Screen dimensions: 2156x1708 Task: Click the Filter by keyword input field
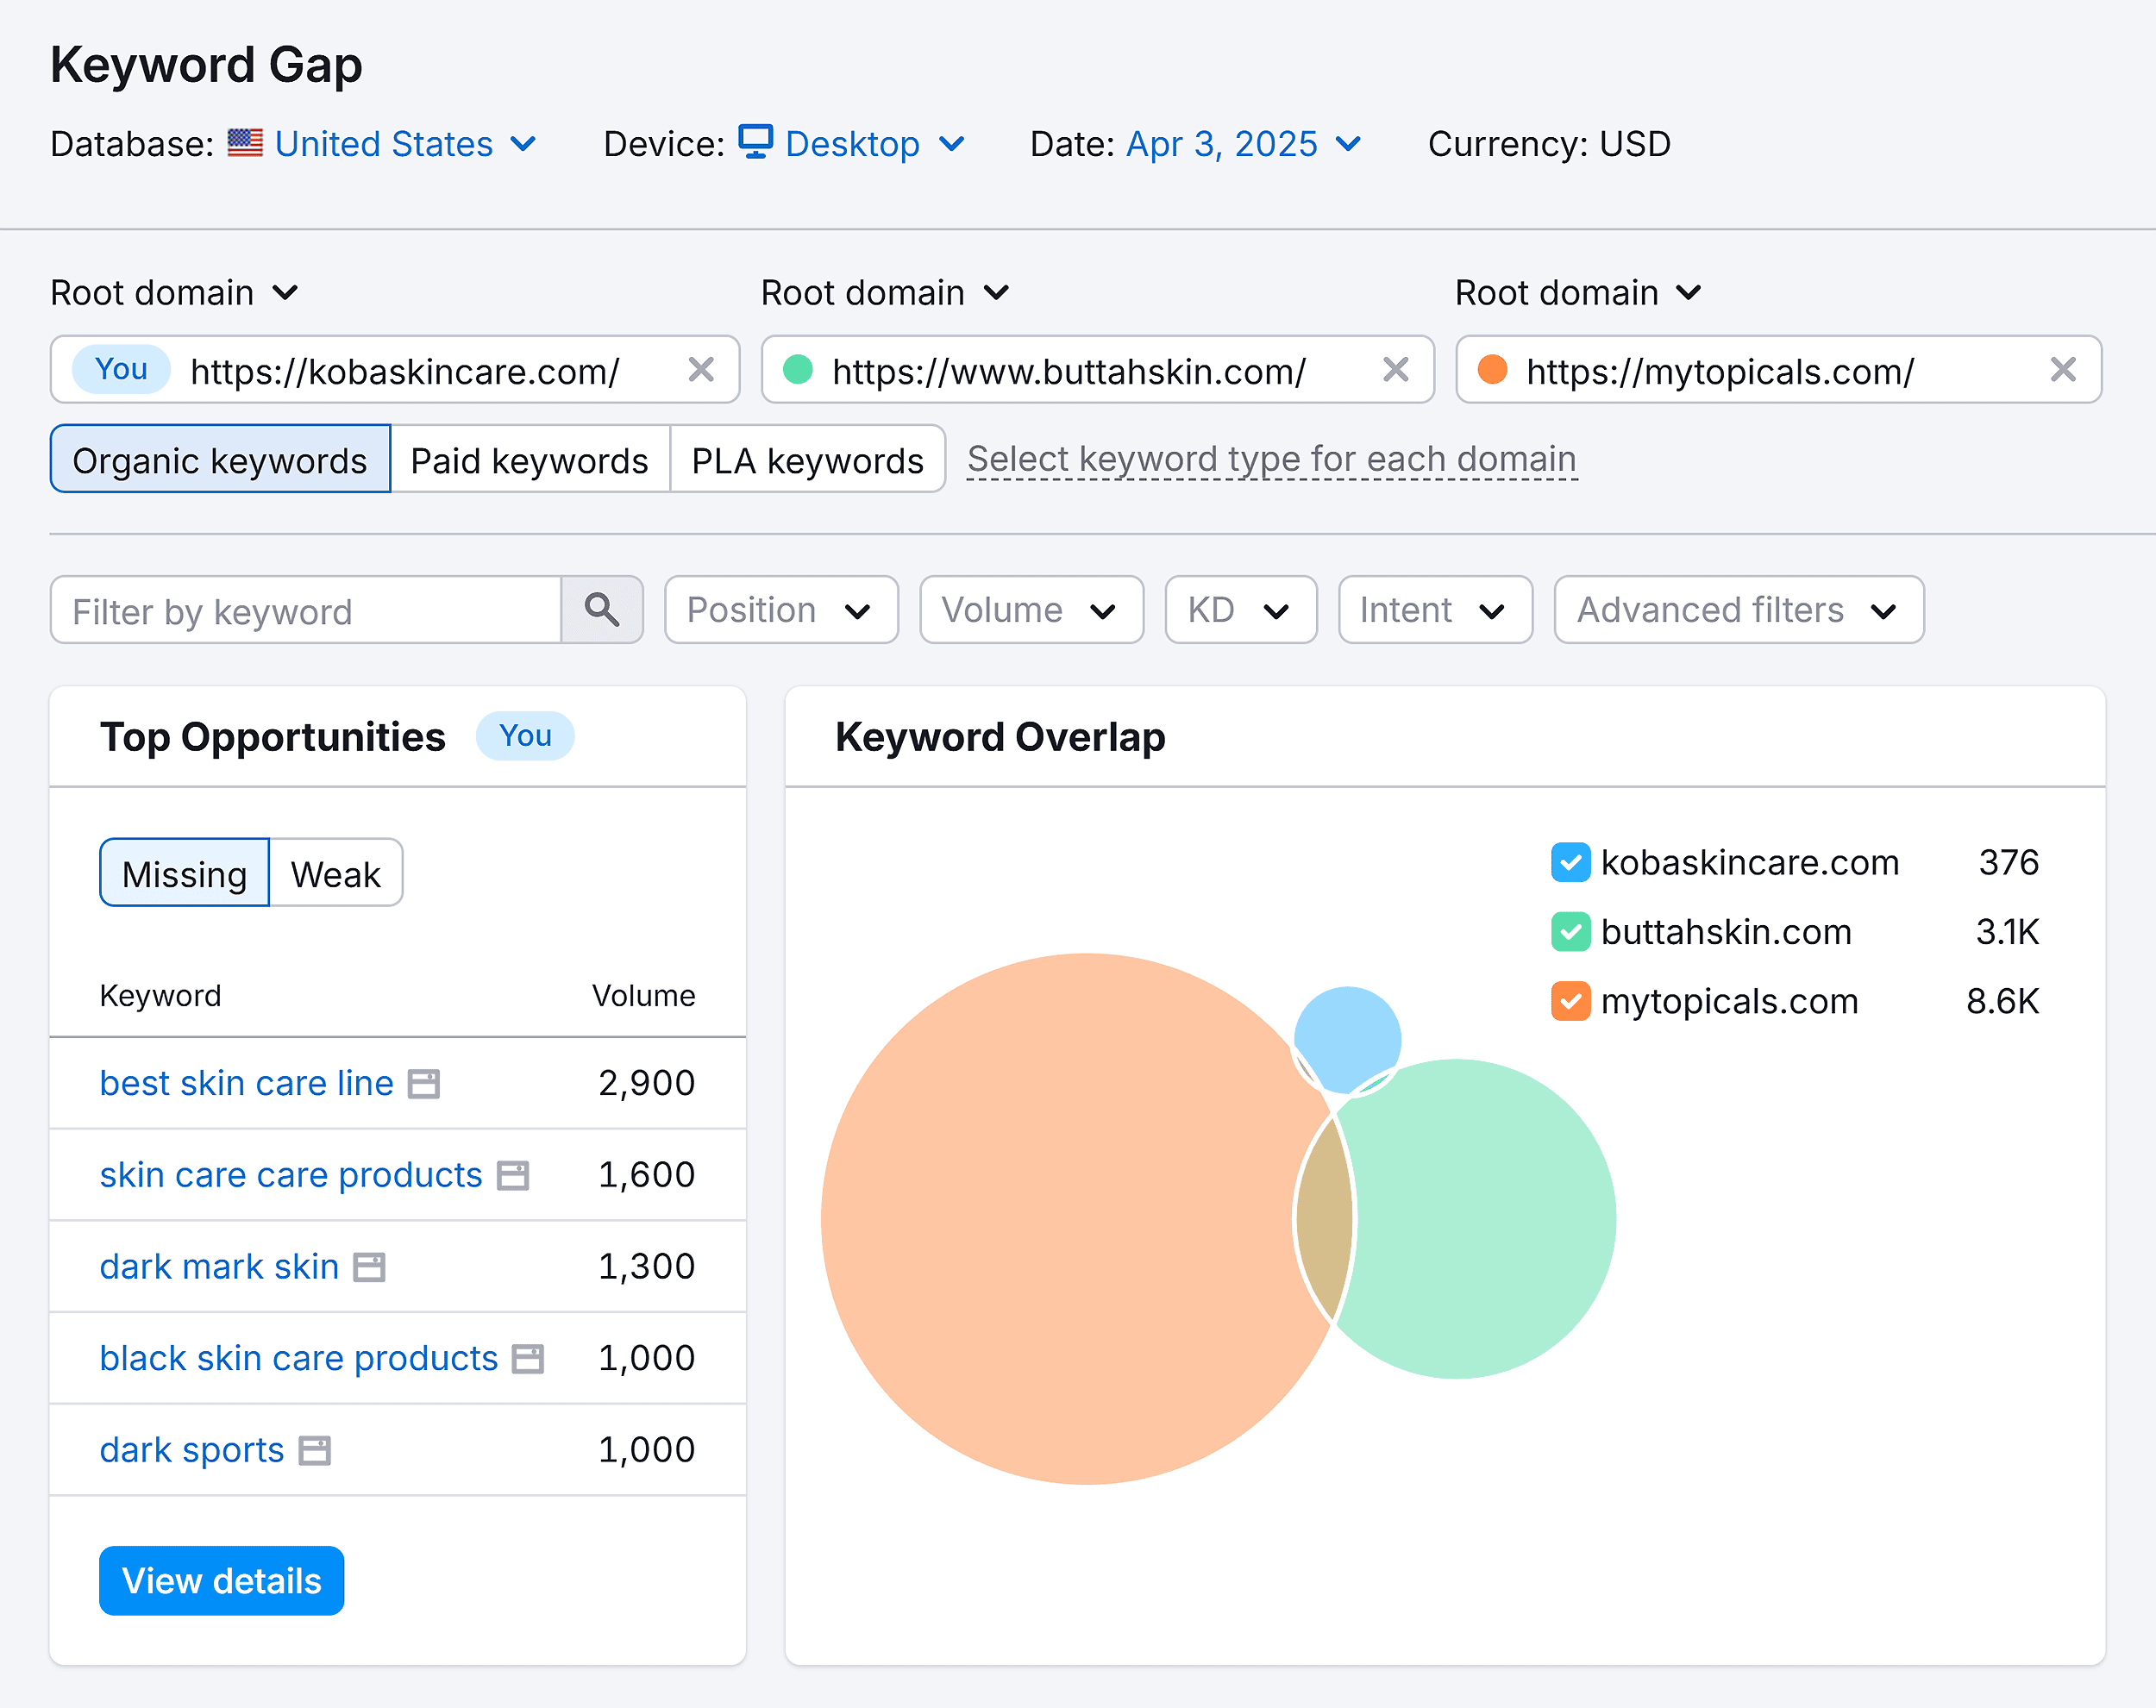[306, 610]
